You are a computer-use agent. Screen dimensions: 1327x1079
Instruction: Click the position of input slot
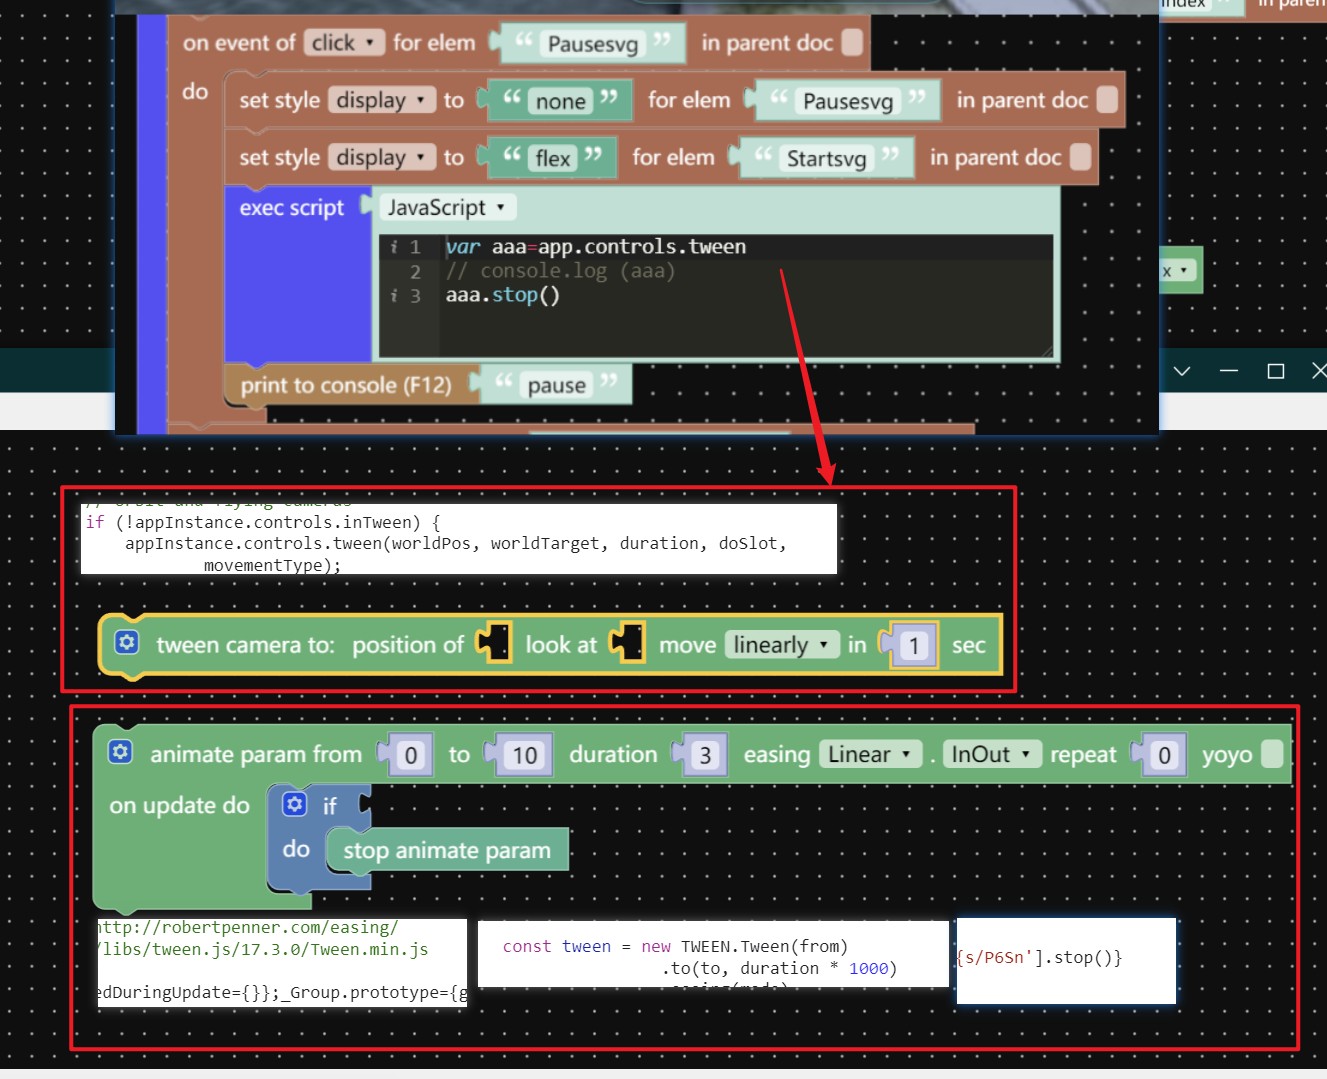[494, 643]
